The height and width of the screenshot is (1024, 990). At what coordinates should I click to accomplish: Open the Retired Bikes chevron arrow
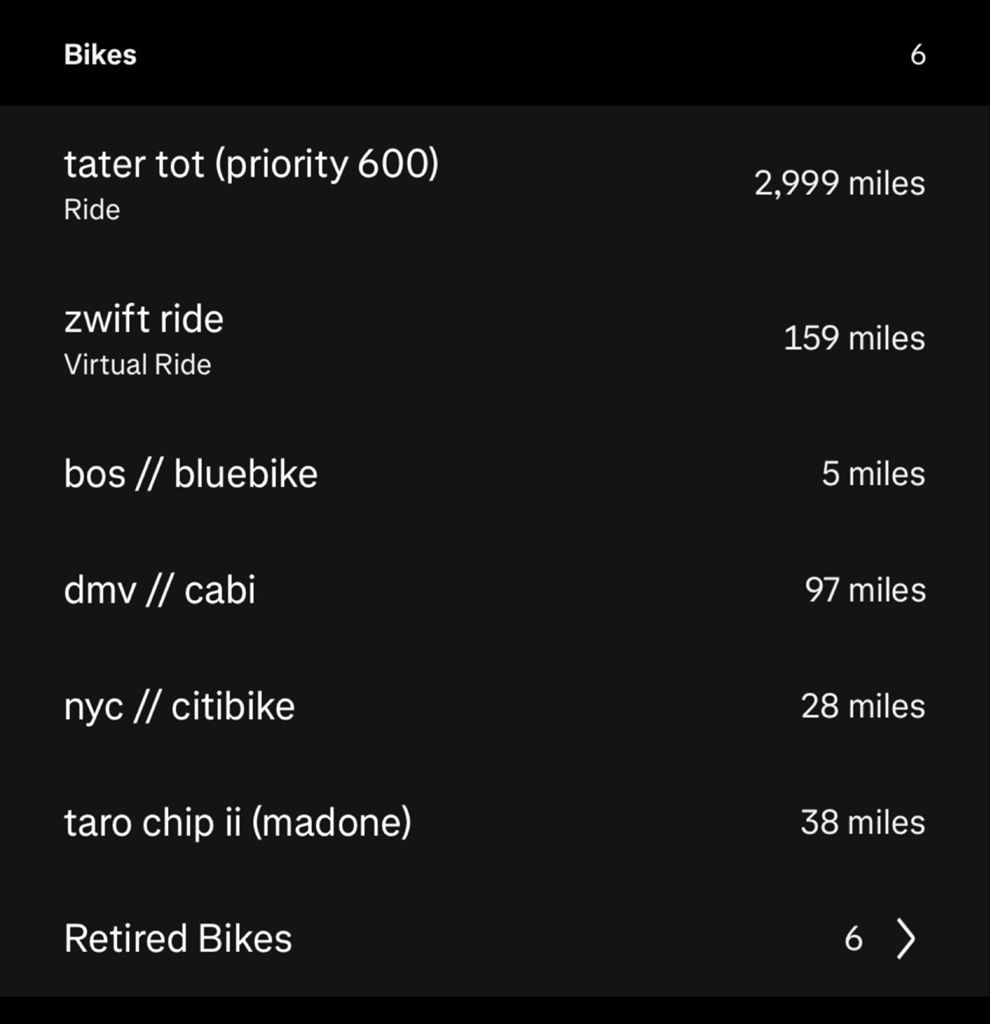905,939
